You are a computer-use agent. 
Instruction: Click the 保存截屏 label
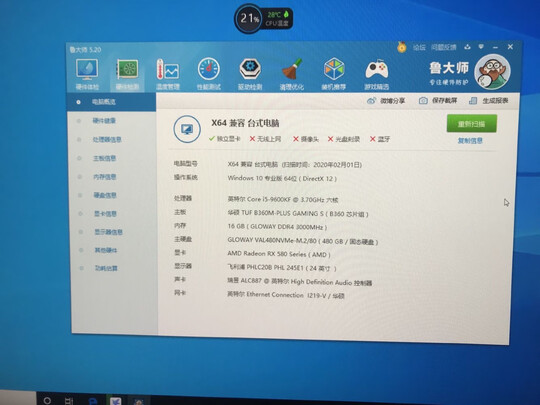(444, 101)
